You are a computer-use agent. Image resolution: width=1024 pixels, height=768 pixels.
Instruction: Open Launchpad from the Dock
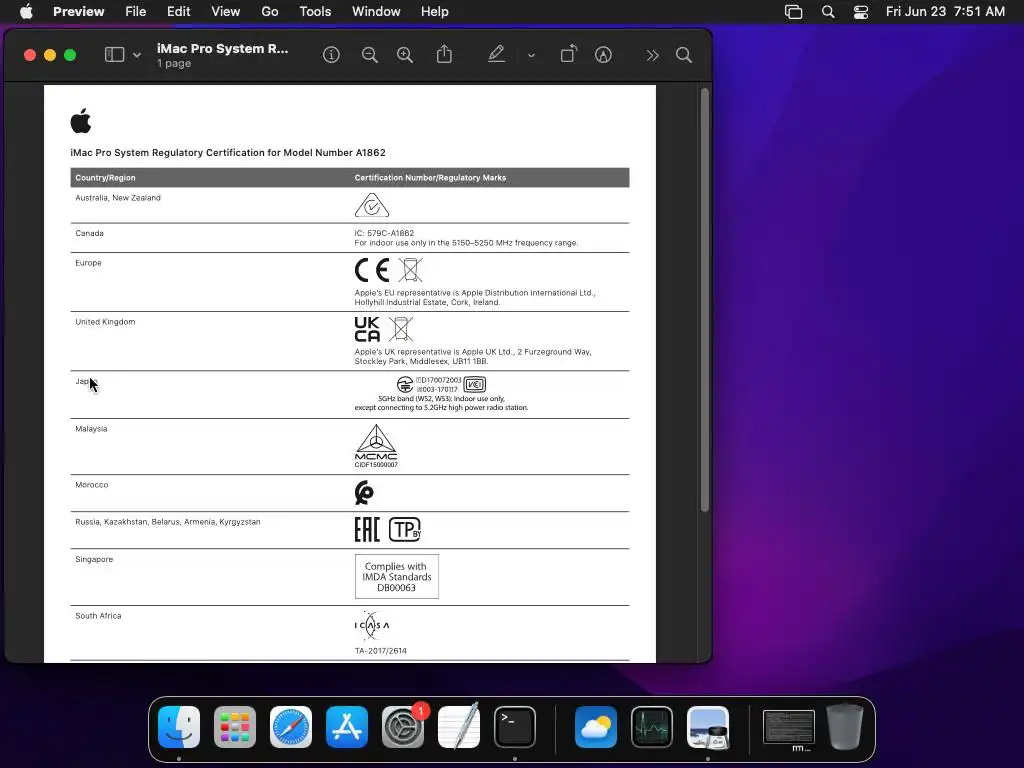[x=235, y=727]
